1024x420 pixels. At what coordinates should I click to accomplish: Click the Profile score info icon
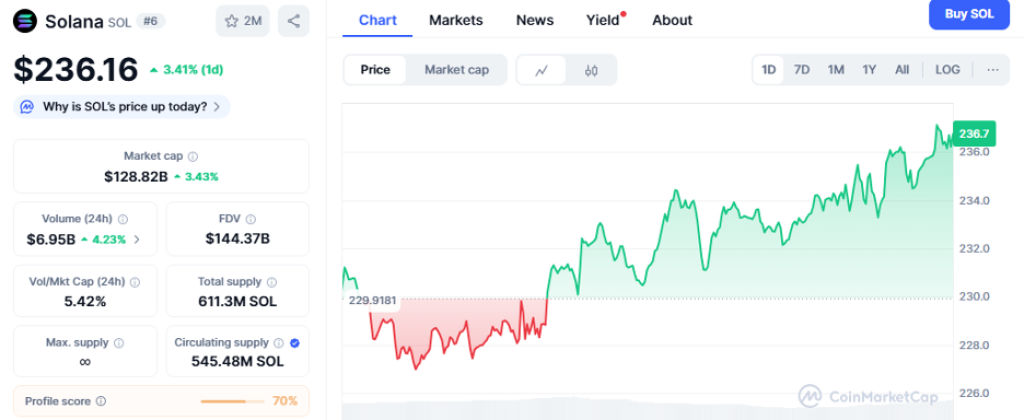coord(100,401)
